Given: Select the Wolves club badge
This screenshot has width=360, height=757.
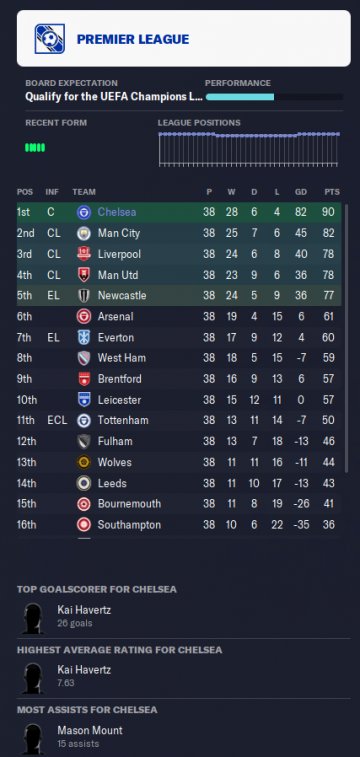Looking at the screenshot, I should (x=84, y=463).
